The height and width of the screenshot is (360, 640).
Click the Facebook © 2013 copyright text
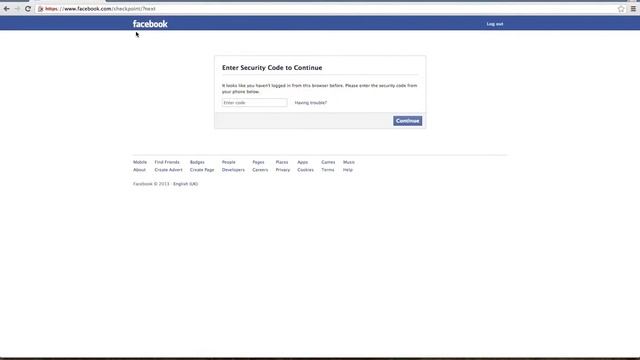click(151, 184)
